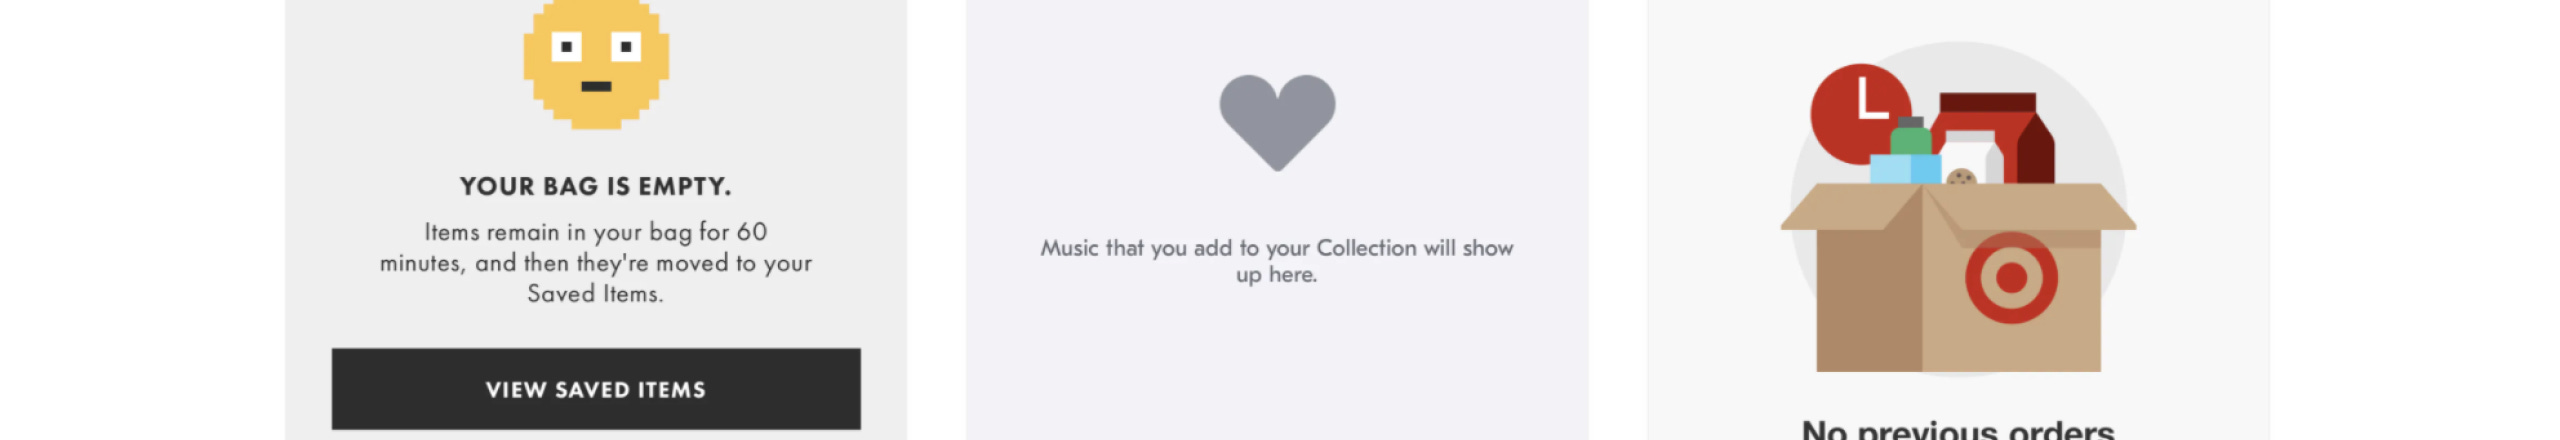Select the 'No previous orders' heading
Viewport: 2560px width, 440px height.
click(1958, 430)
